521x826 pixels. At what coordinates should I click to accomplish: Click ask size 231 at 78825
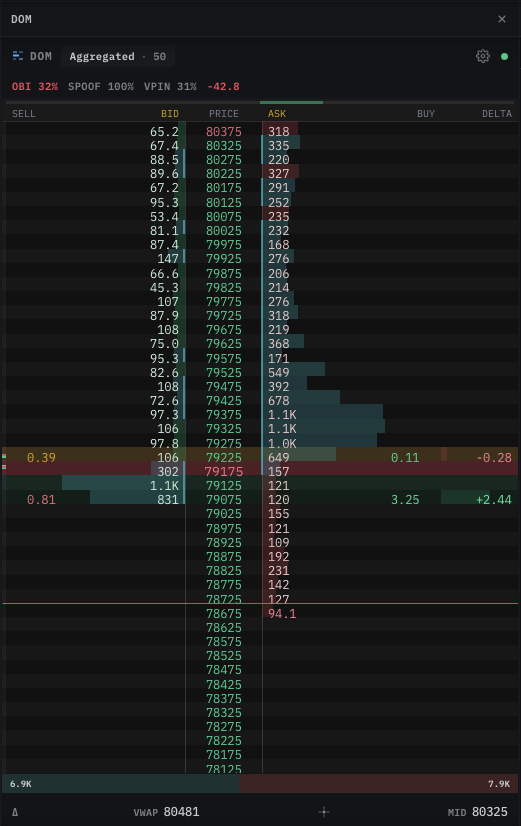[279, 571]
